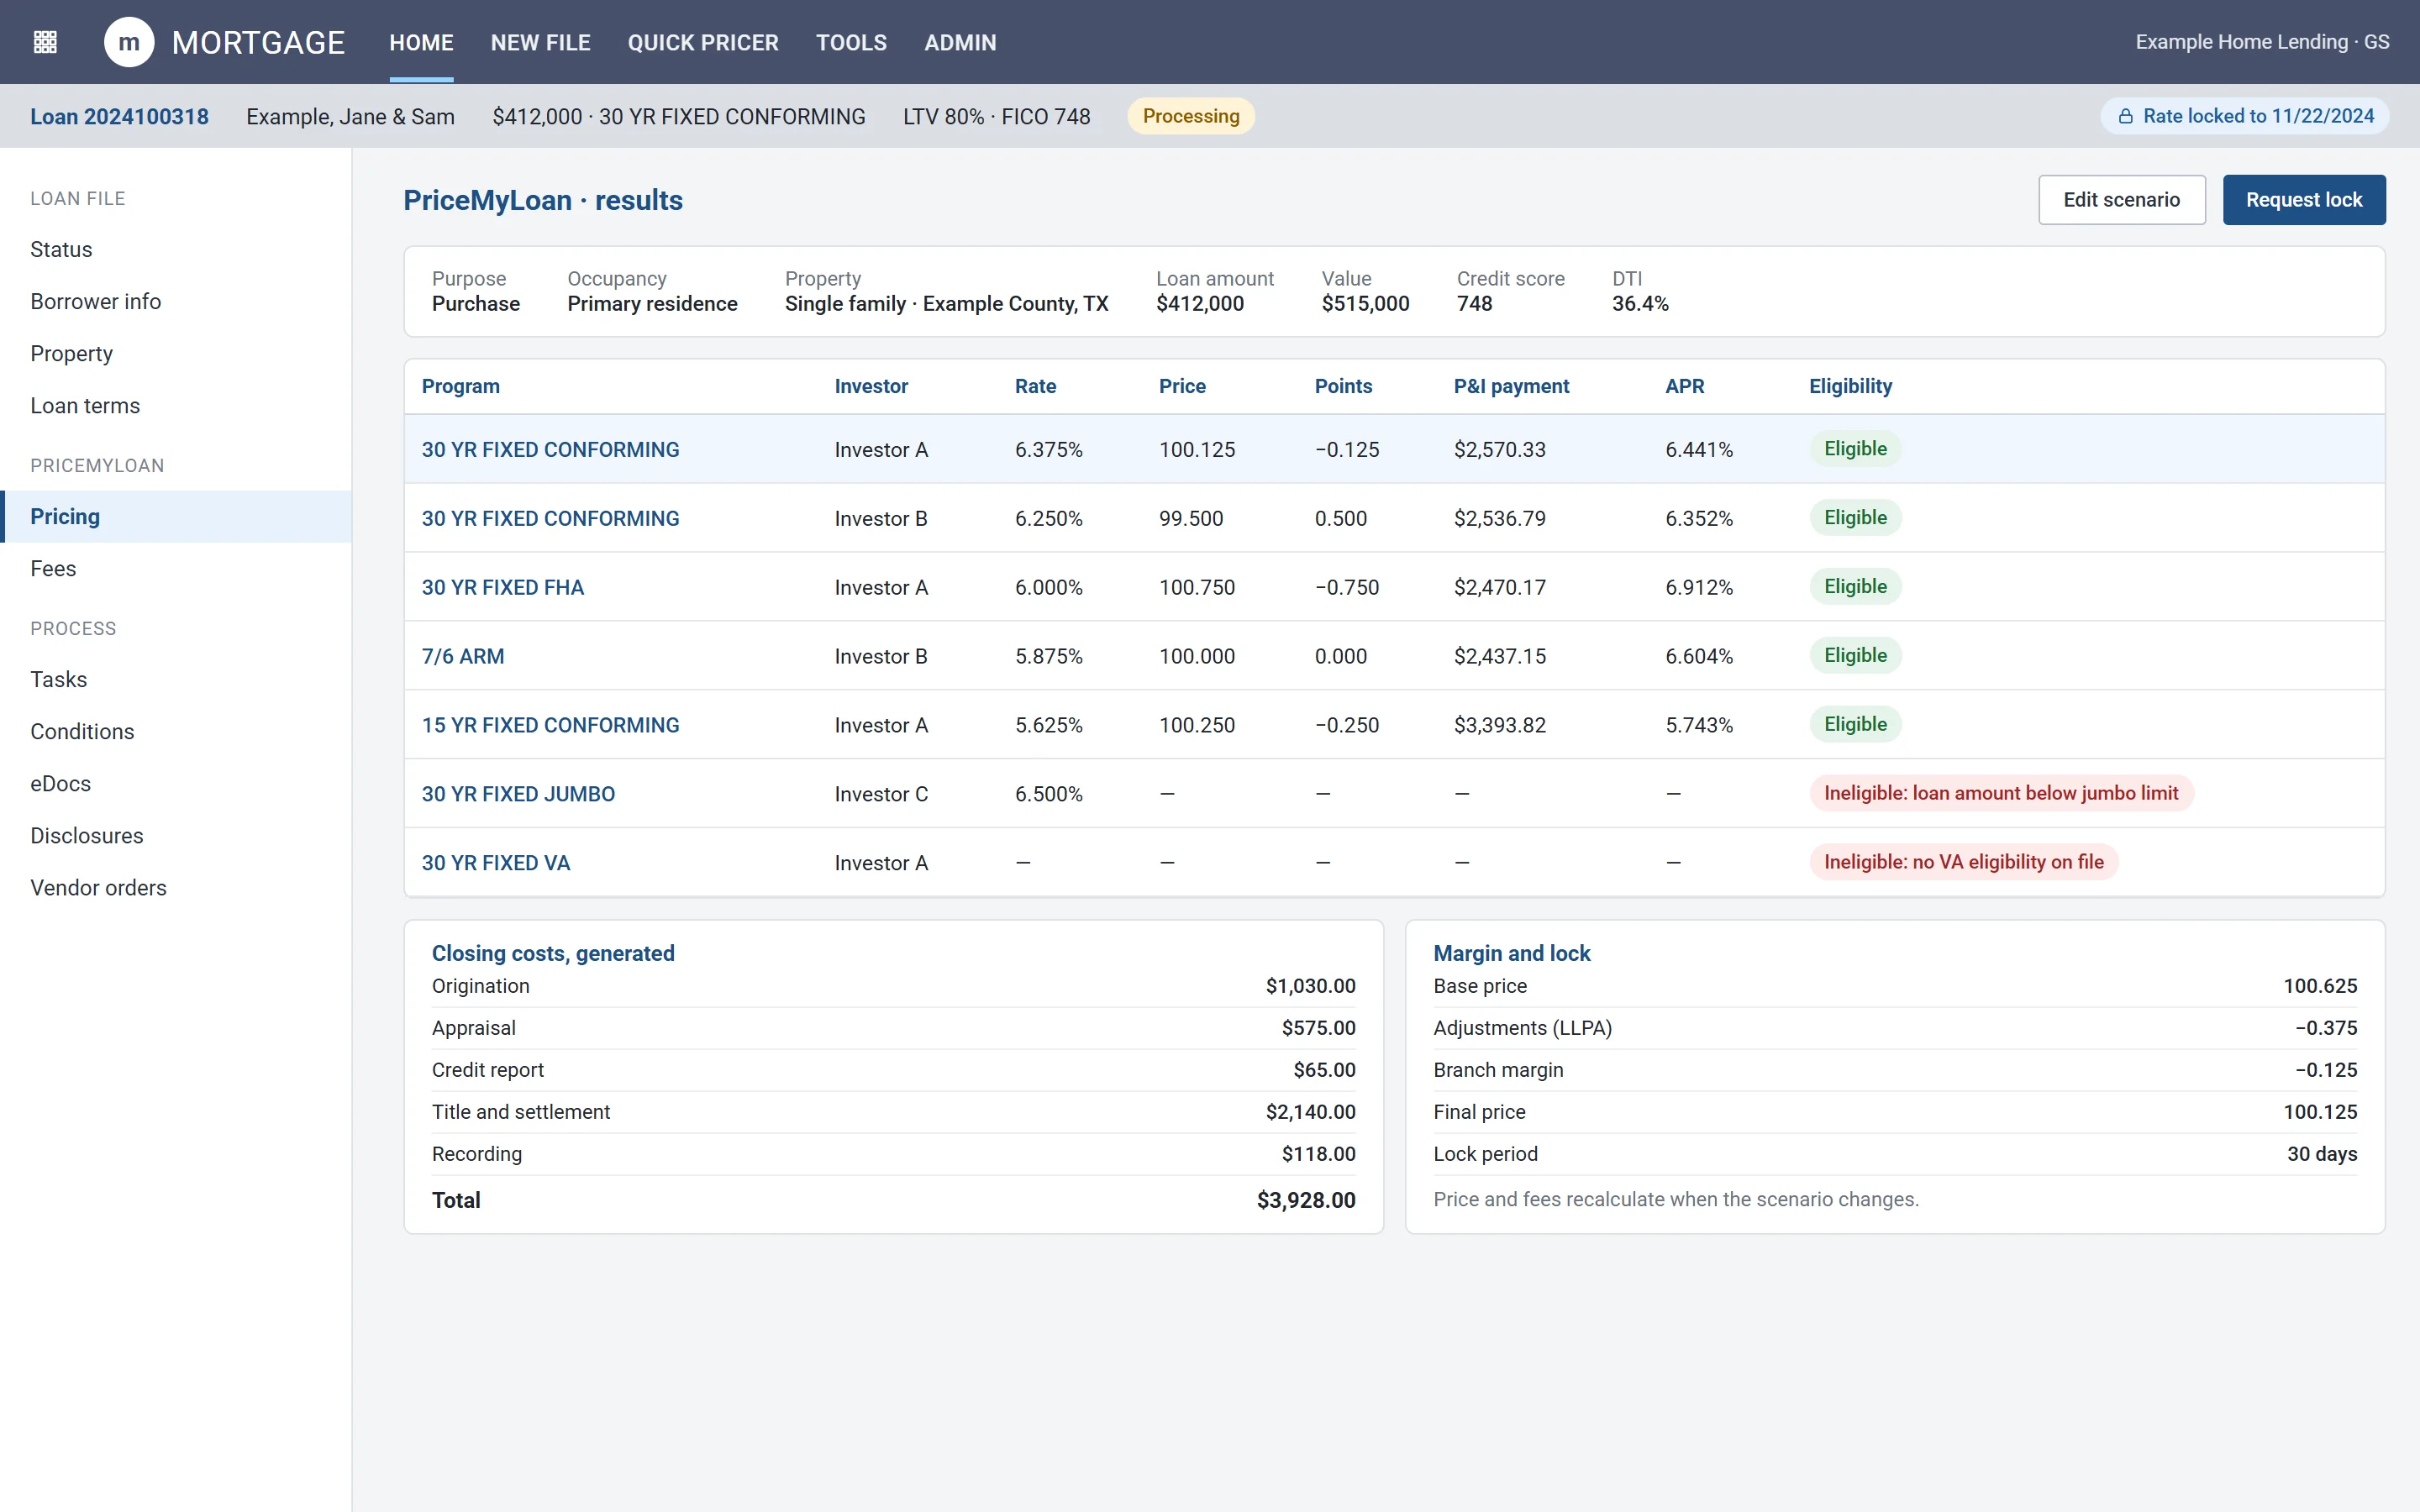The image size is (2420, 1512).
Task: Click the Request lock button
Action: pyautogui.click(x=2303, y=200)
